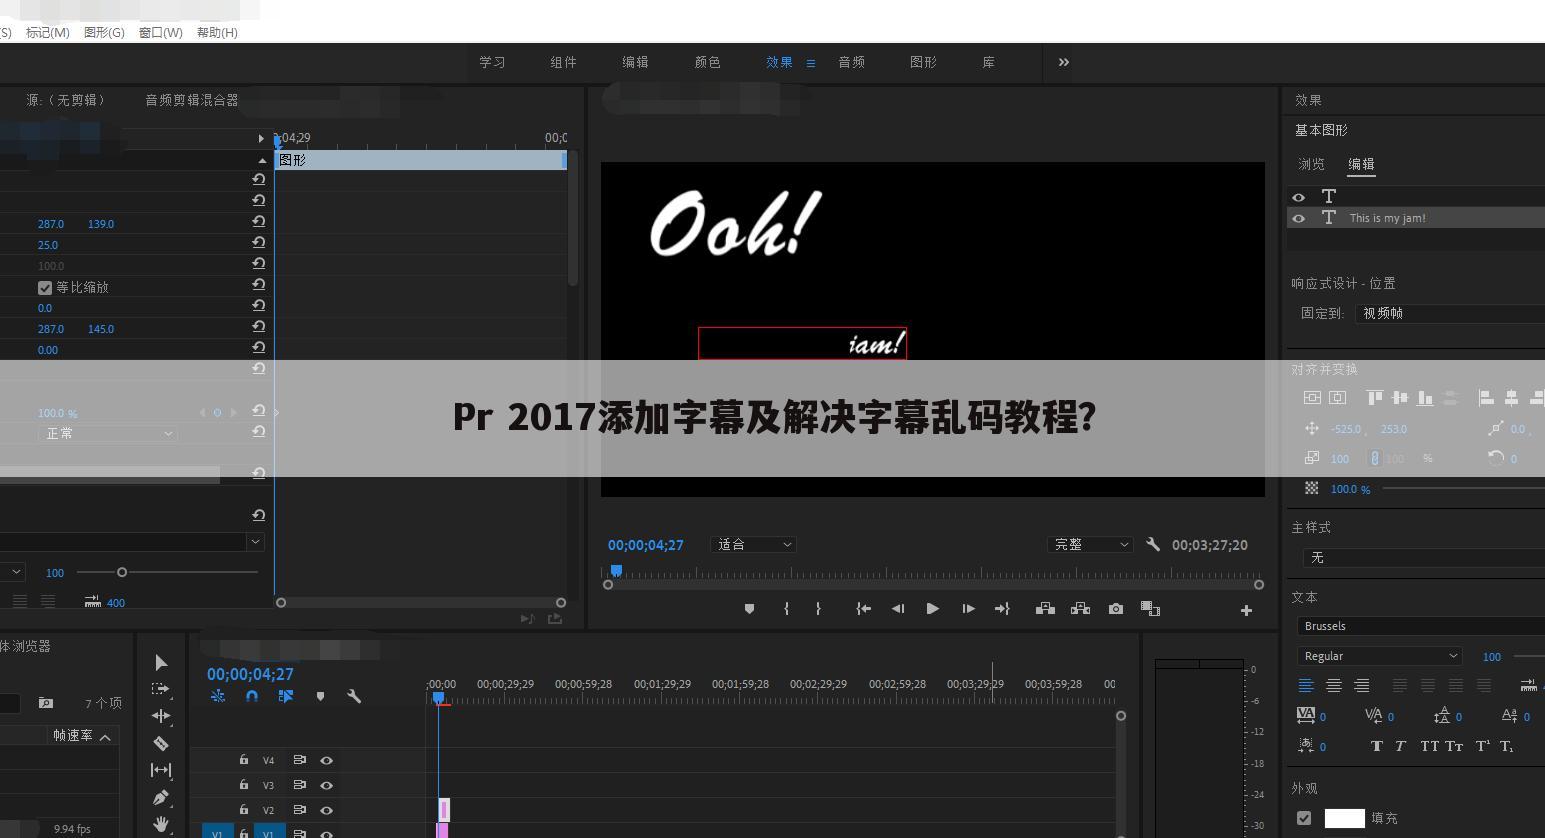Open the 主样式 无 dropdown
Screen dimensions: 1545x838
pyautogui.click(x=1424, y=558)
